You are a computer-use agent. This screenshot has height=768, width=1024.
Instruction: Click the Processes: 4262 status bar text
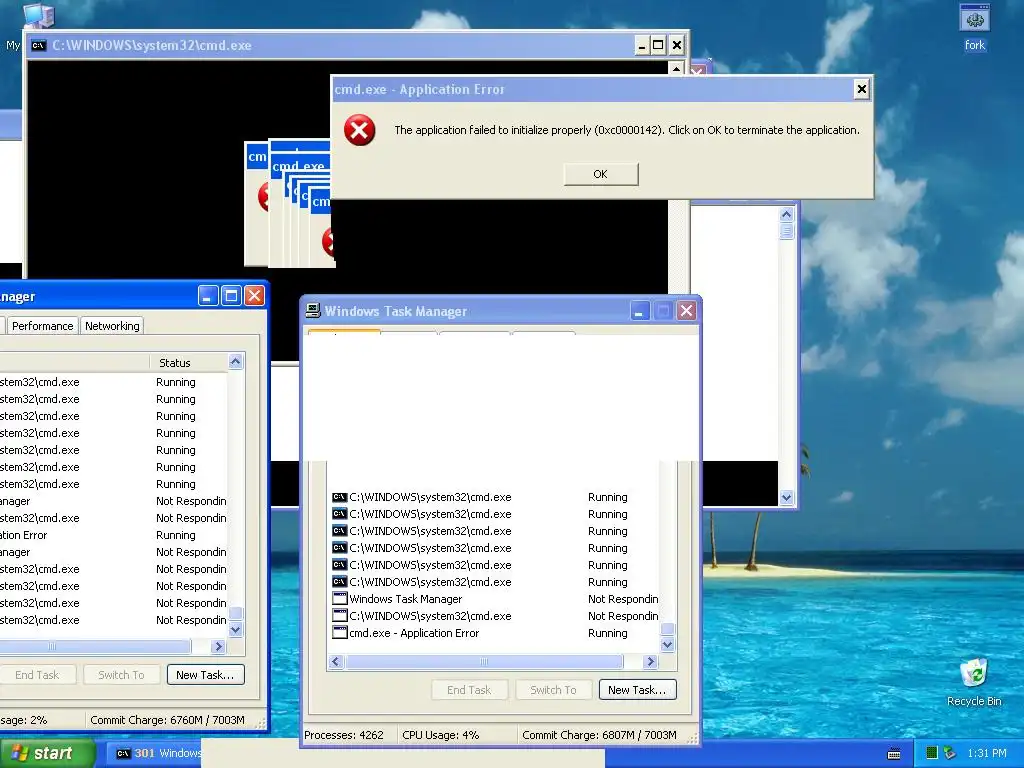click(x=344, y=735)
